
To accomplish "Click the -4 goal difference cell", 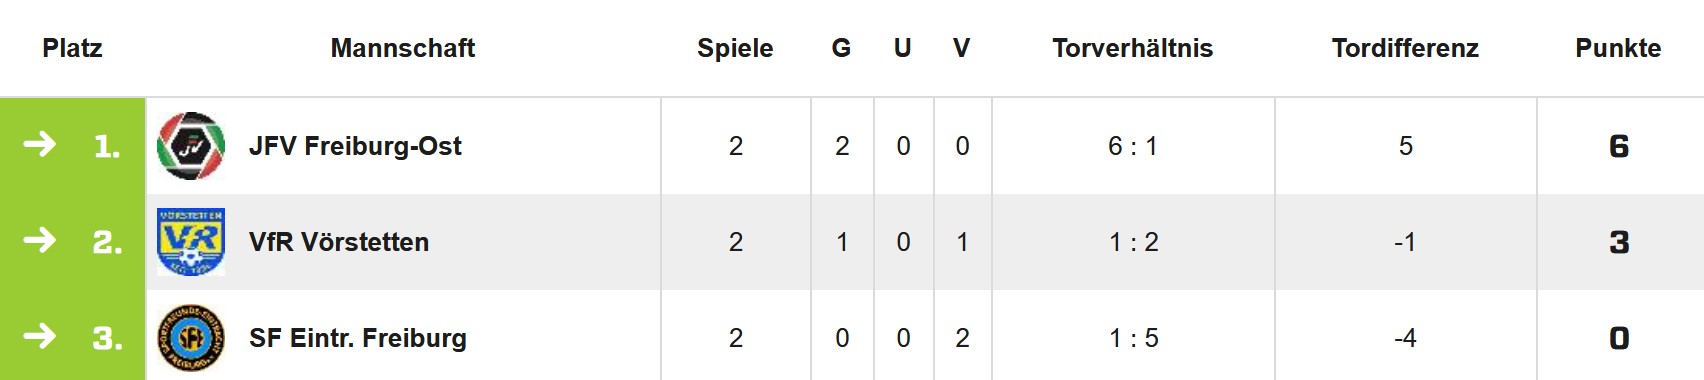I will pyautogui.click(x=1405, y=338).
